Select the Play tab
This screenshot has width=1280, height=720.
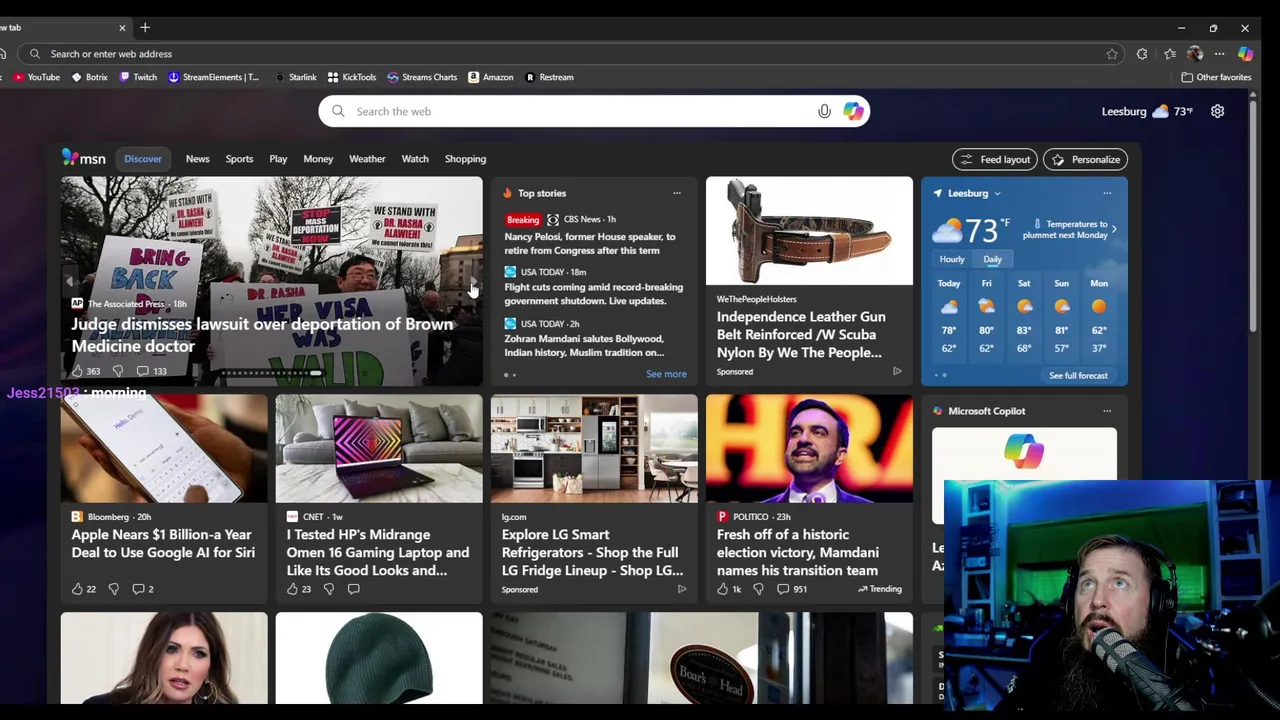(x=278, y=159)
